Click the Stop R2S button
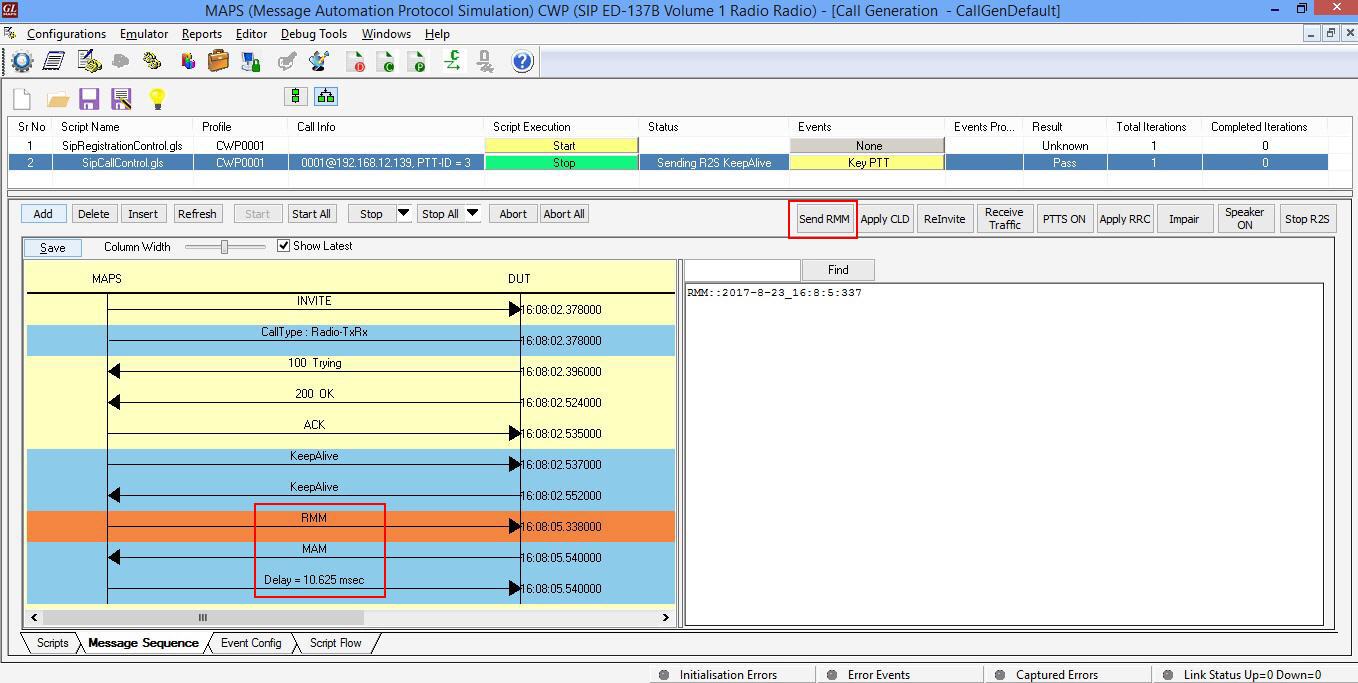Image resolution: width=1358 pixels, height=683 pixels. point(1307,219)
